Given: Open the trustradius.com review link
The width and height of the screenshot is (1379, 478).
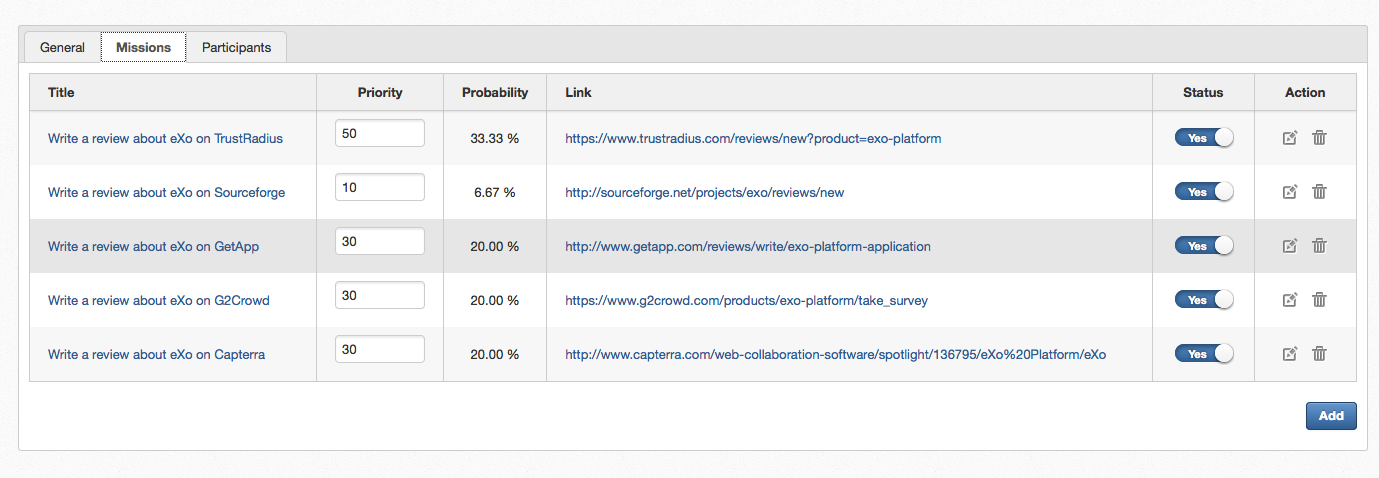Looking at the screenshot, I should coord(753,138).
